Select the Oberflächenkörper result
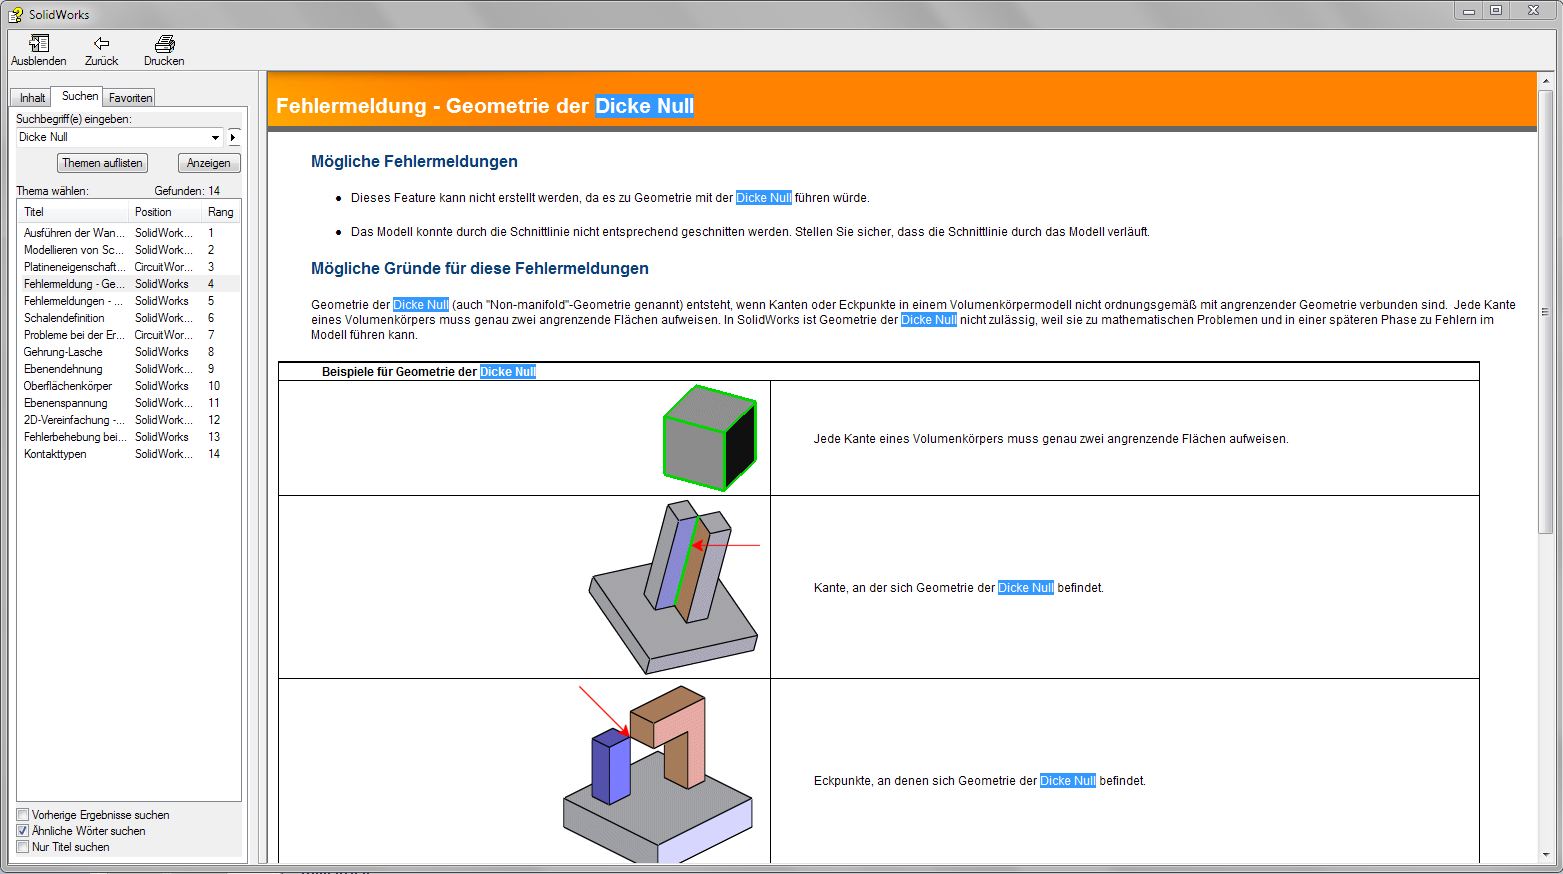Screen dimensions: 1563x874 tap(129, 386)
